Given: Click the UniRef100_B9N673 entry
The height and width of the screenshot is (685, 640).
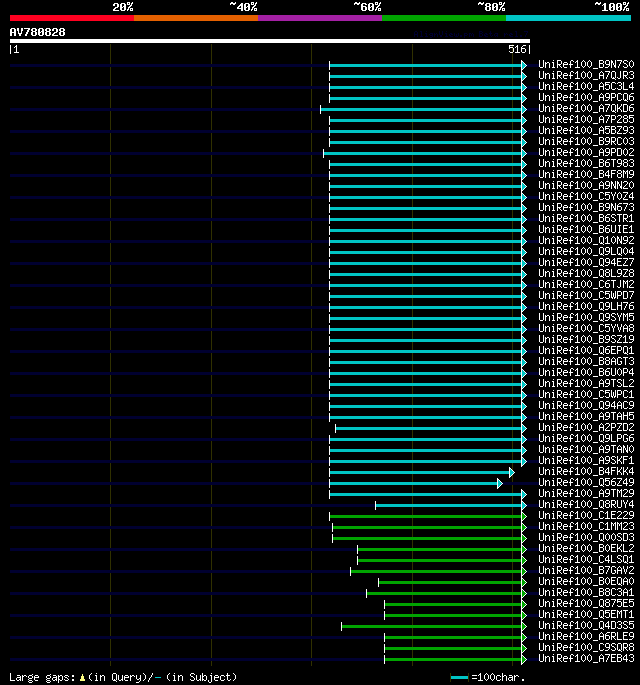Looking at the screenshot, I should click(586, 208).
